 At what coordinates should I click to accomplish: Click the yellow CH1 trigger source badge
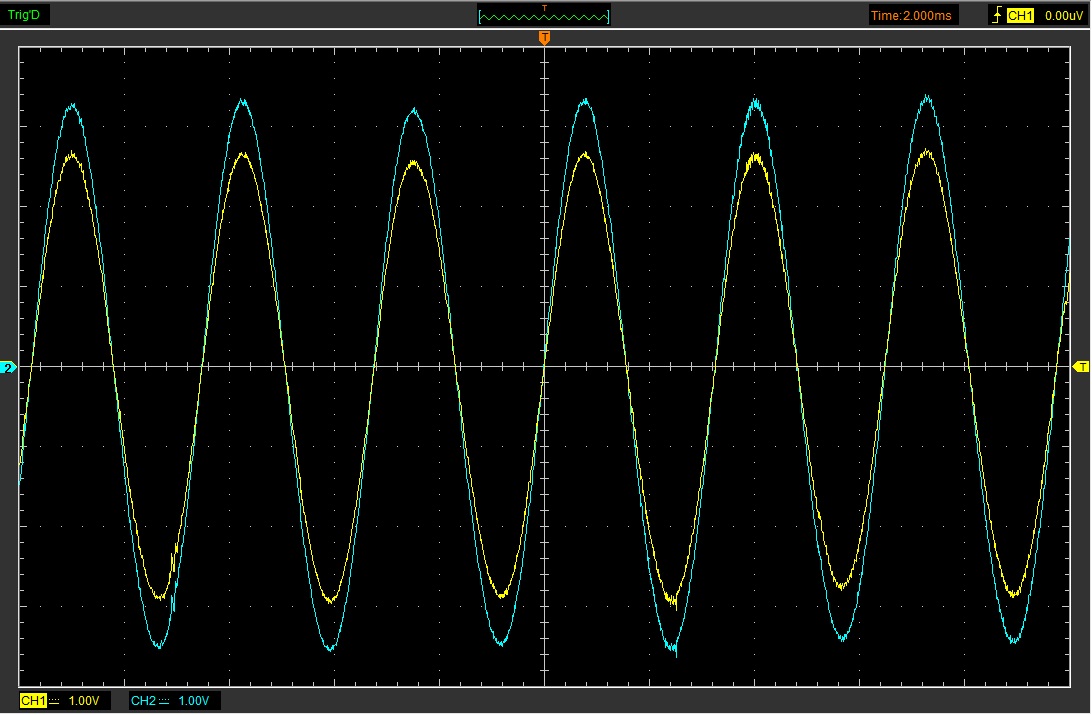pos(1019,15)
